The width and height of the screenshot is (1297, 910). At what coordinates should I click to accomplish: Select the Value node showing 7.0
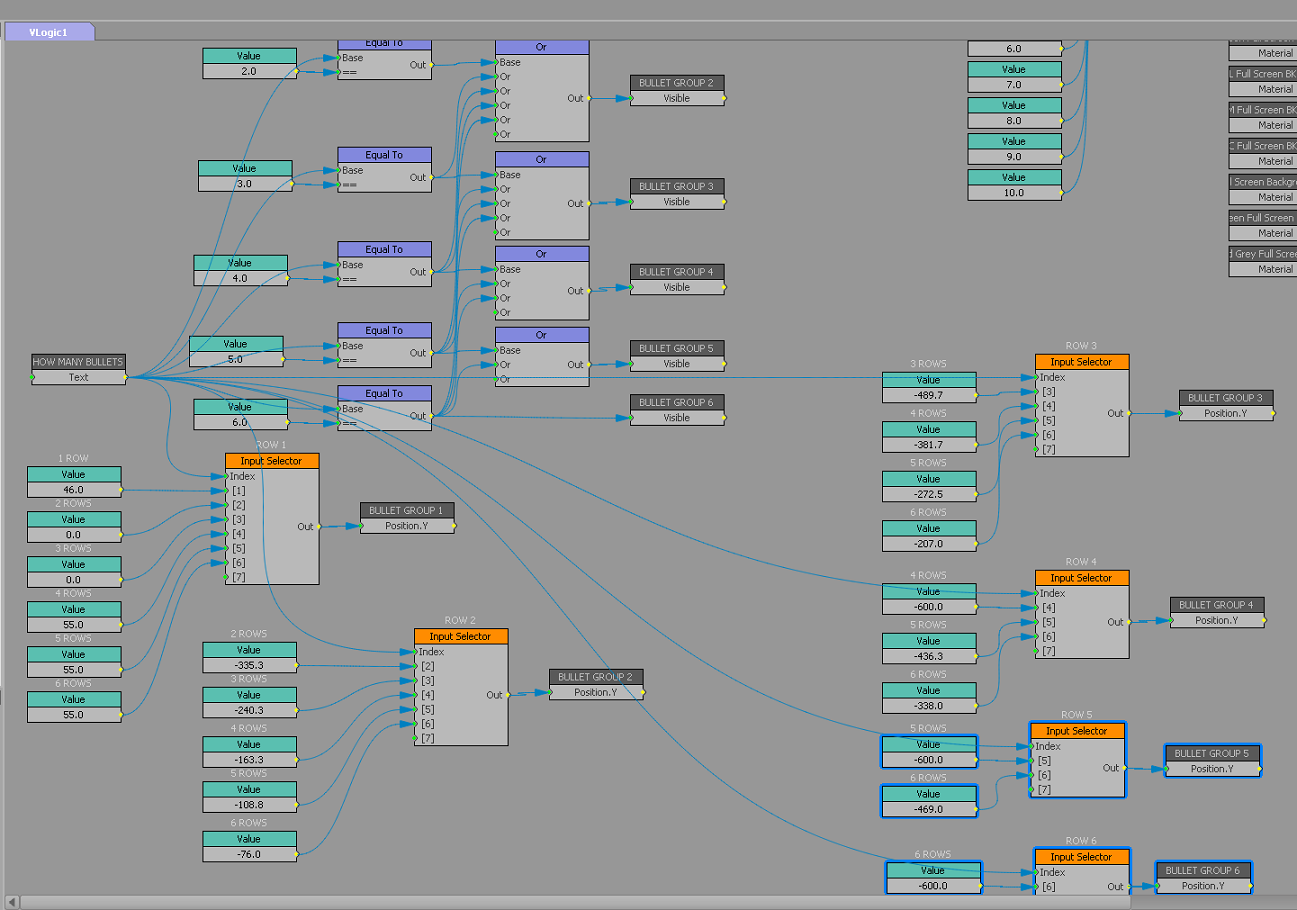[1014, 70]
